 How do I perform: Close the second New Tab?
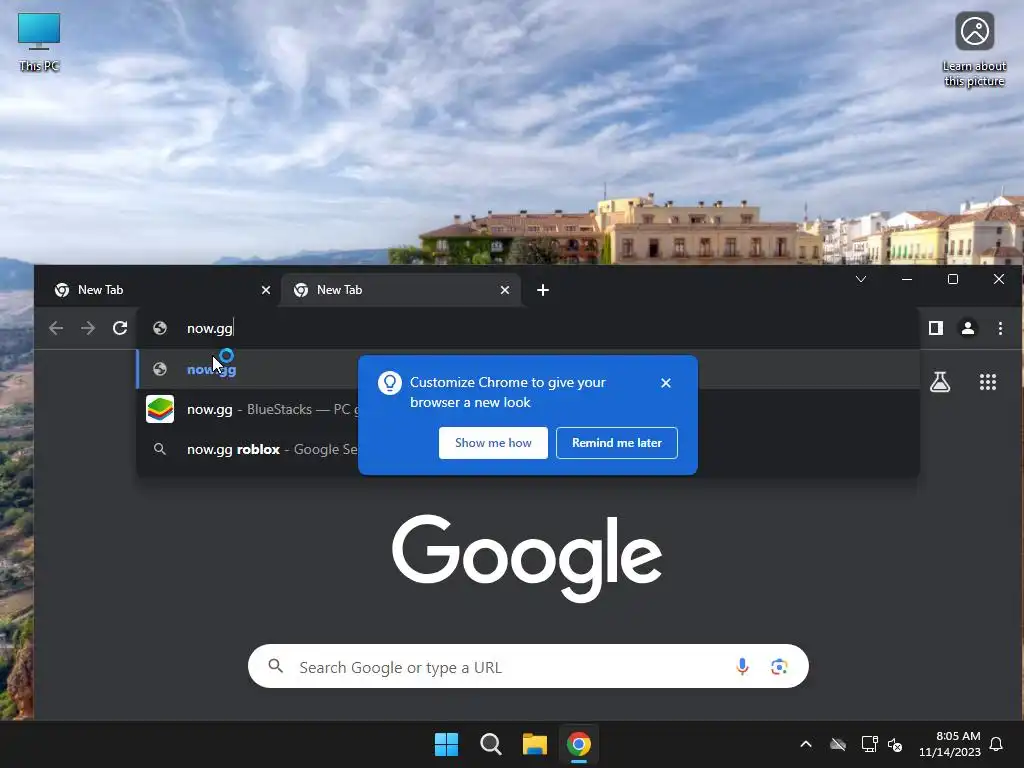[505, 290]
